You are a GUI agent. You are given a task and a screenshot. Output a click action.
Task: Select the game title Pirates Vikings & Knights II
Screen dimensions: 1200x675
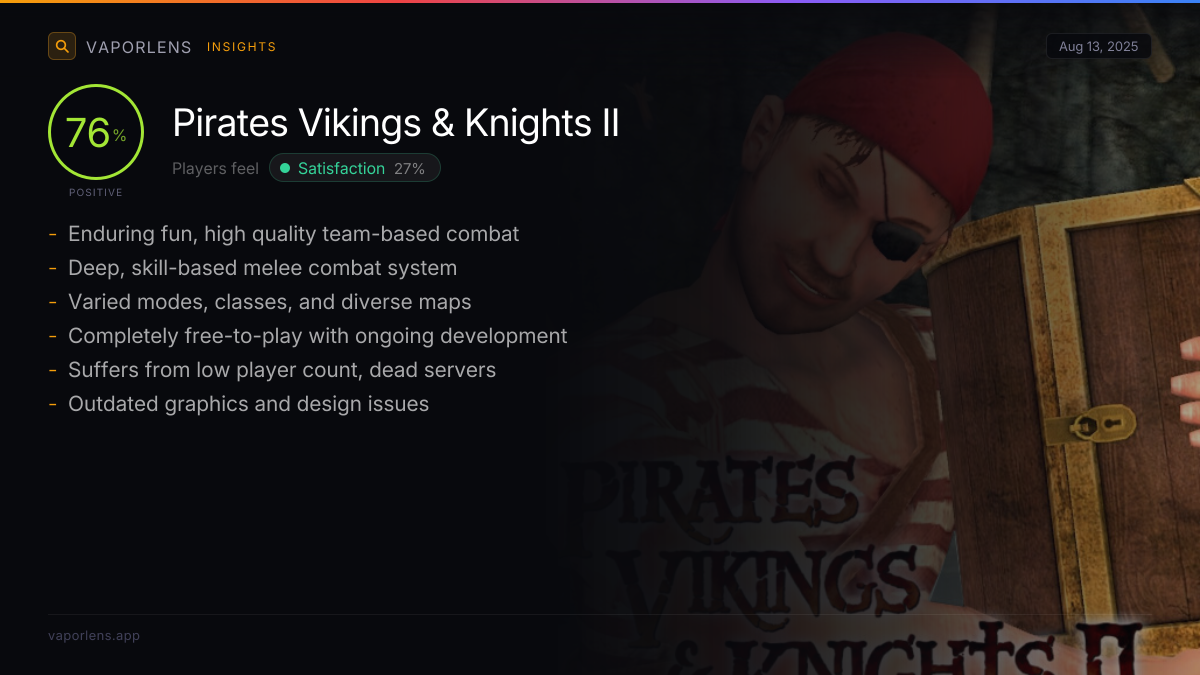(x=396, y=123)
